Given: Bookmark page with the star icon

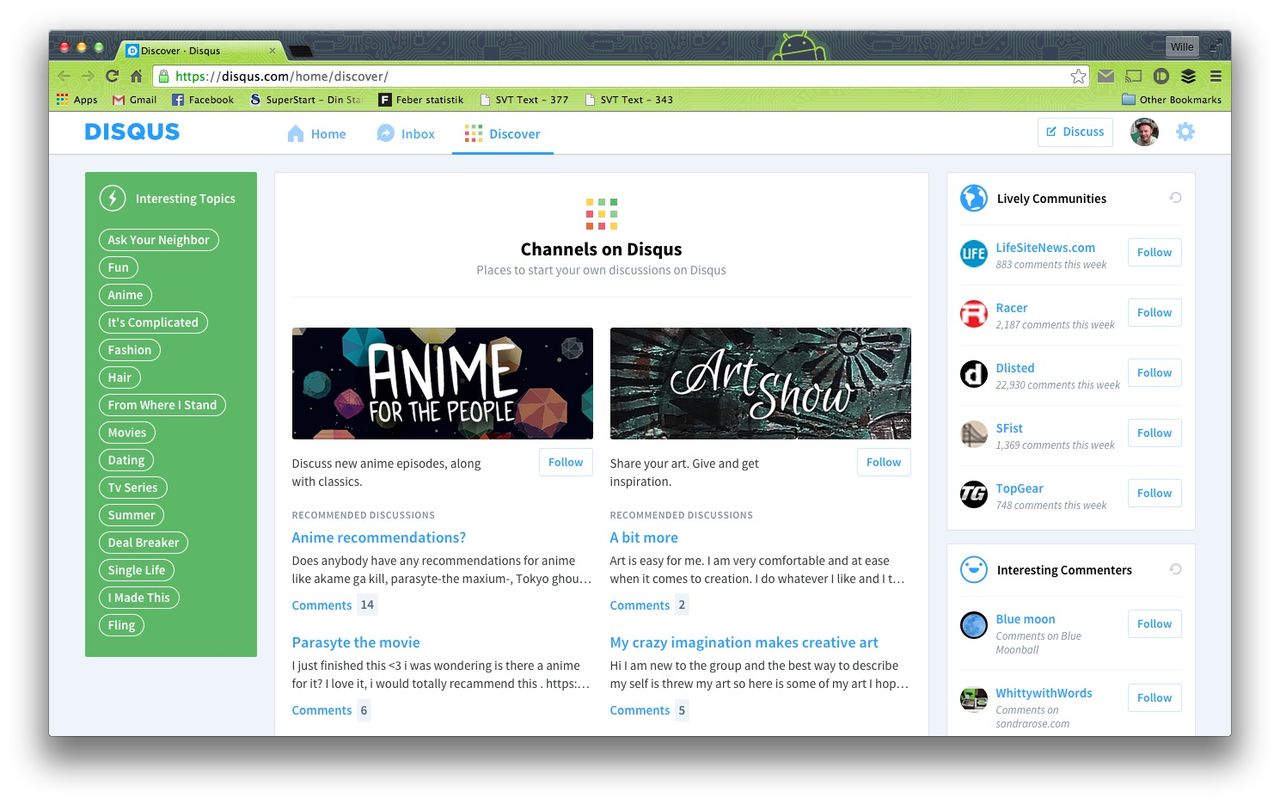Looking at the screenshot, I should click(1078, 76).
